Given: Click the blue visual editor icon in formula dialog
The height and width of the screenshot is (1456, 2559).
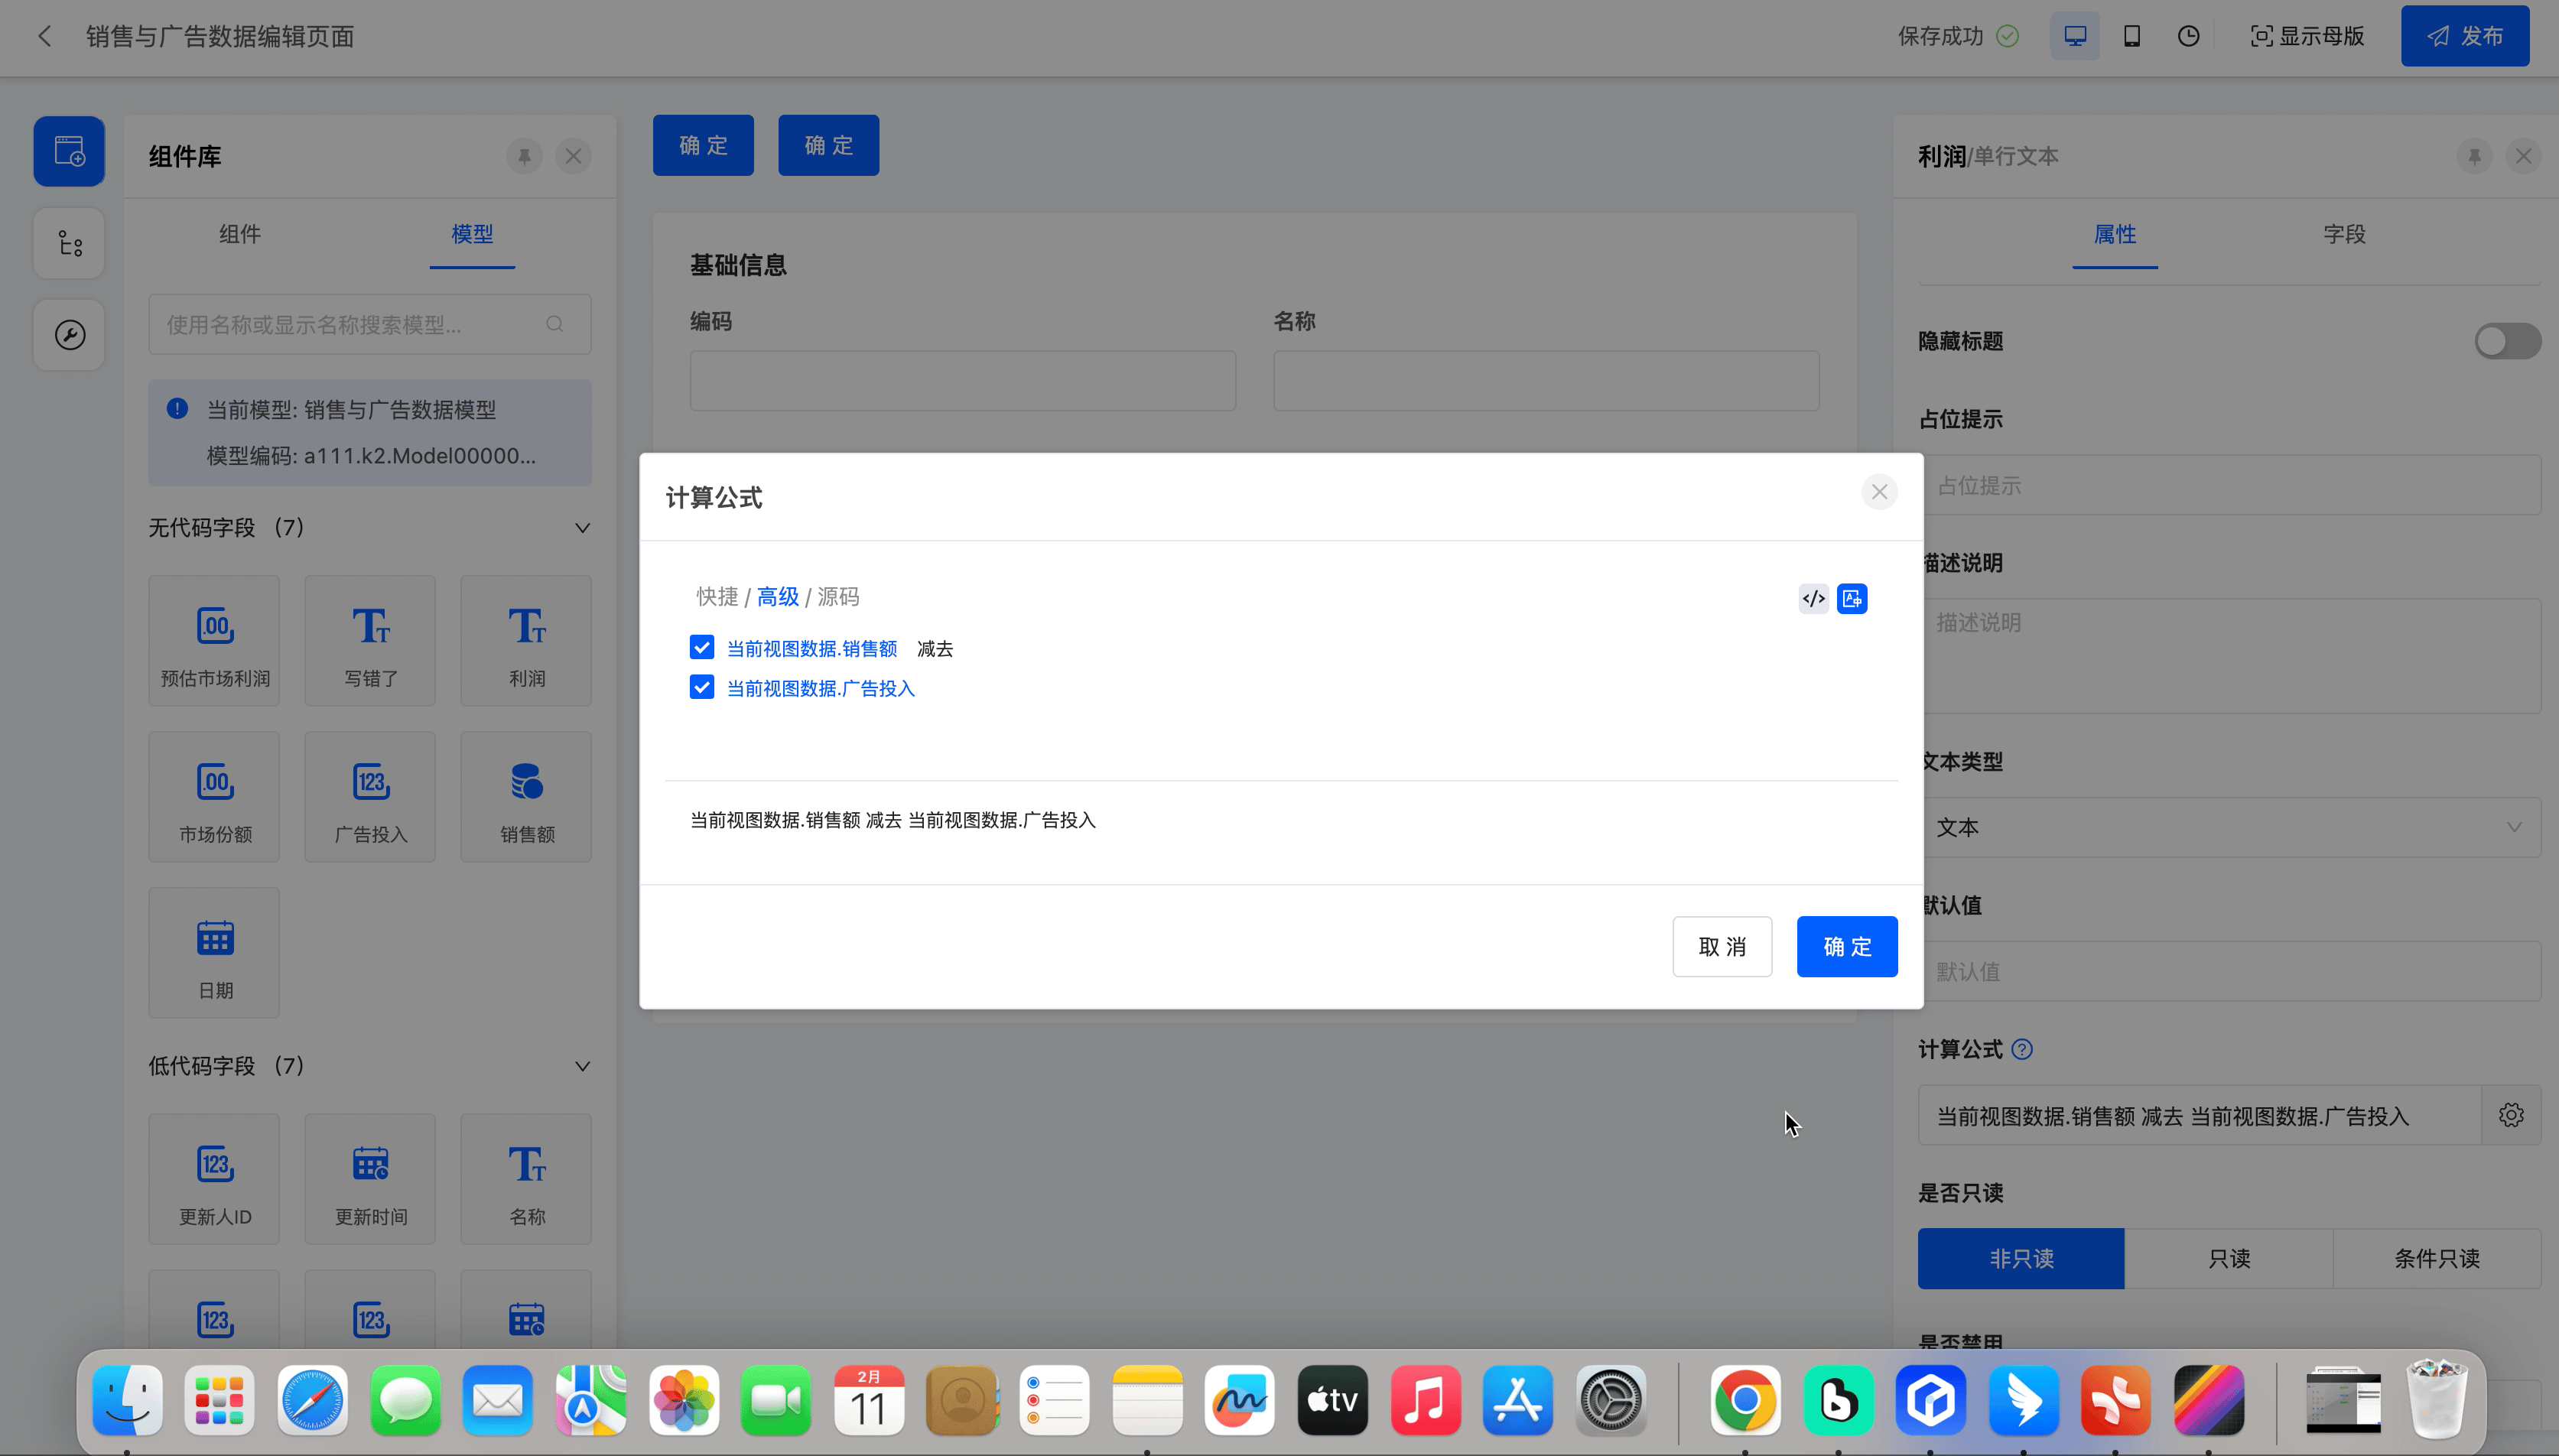Looking at the screenshot, I should (1852, 599).
